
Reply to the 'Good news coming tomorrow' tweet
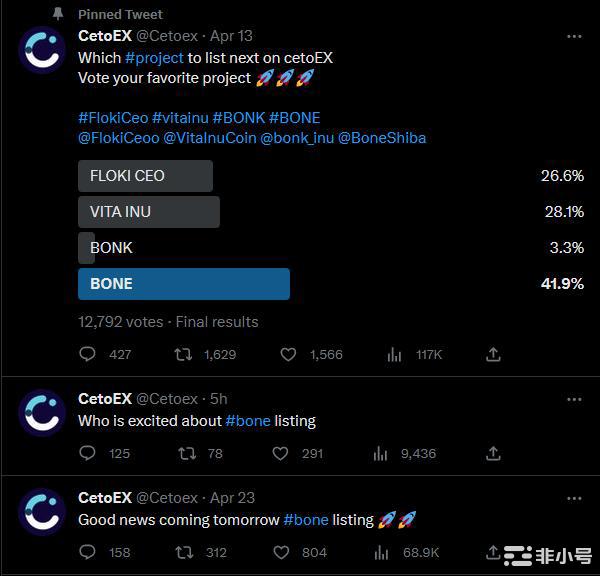pos(87,552)
